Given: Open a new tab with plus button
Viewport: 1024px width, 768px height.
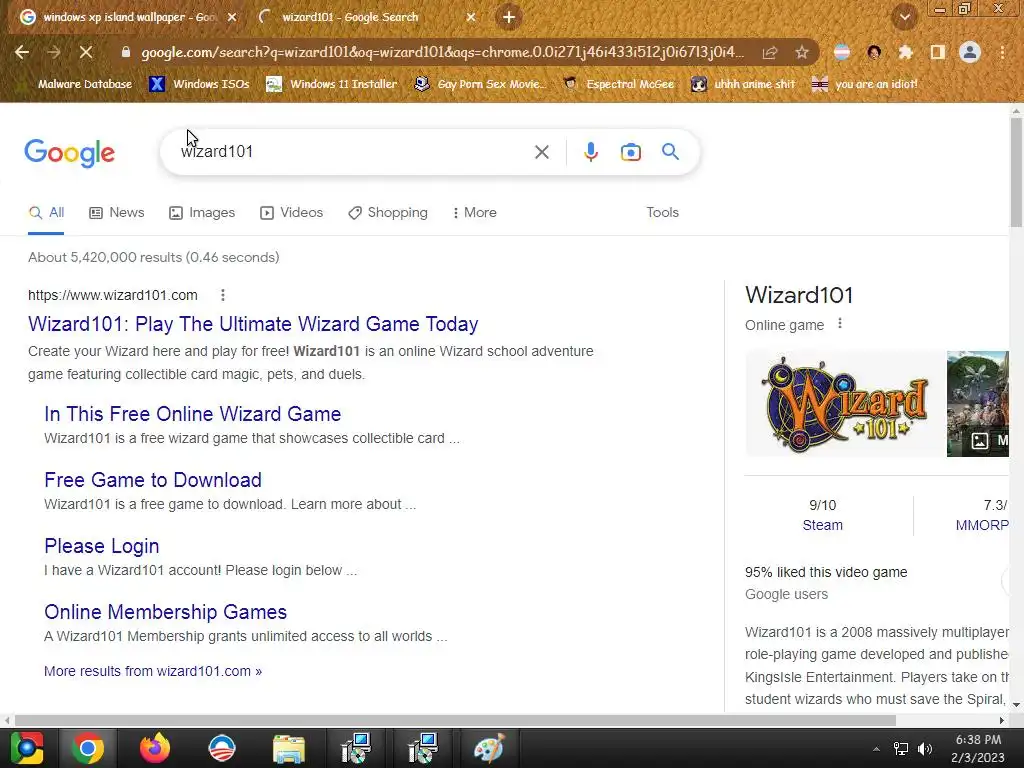Looking at the screenshot, I should point(509,18).
